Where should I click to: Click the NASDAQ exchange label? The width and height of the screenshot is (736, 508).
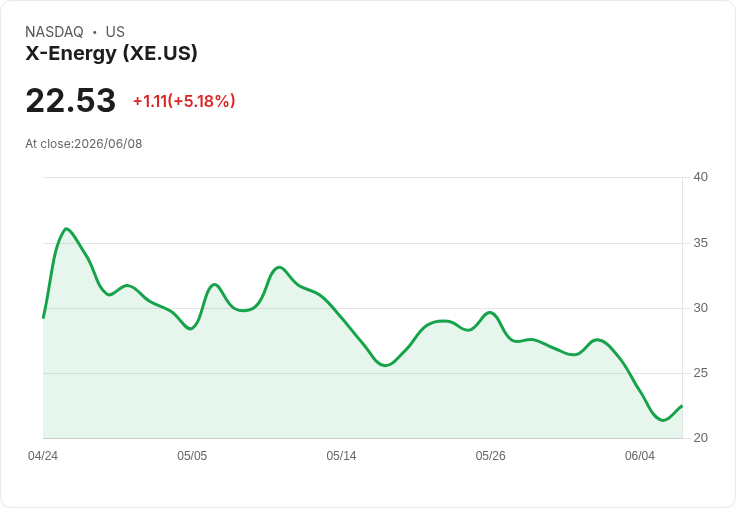point(54,32)
